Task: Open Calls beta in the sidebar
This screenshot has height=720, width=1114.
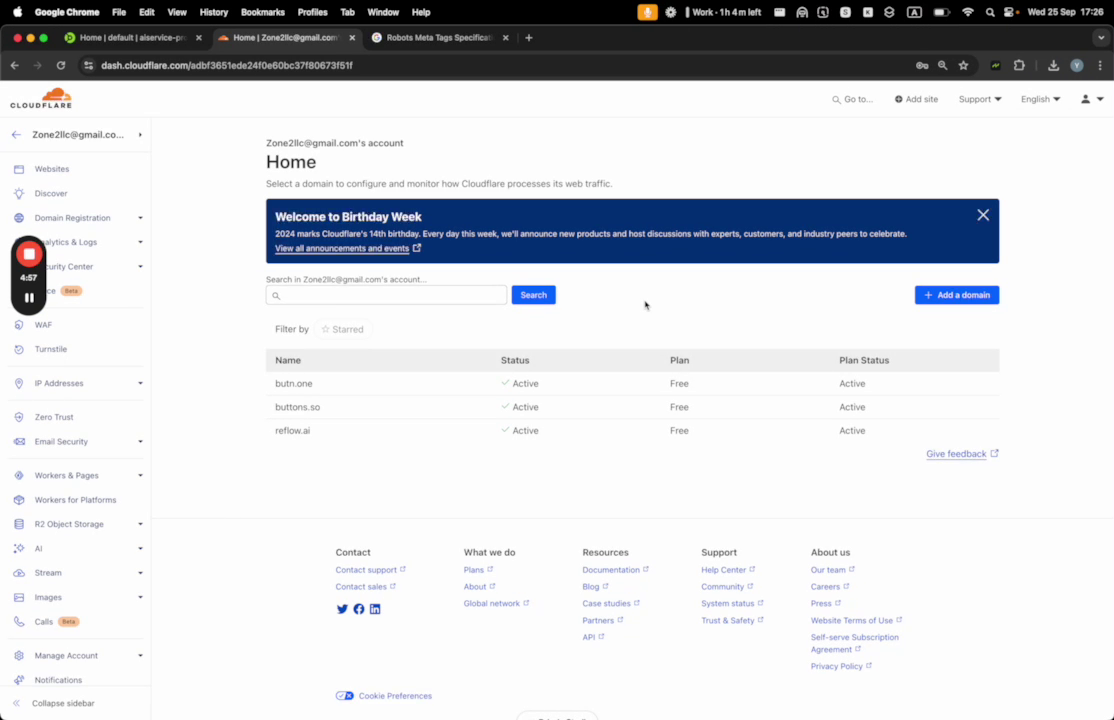Action: tap(43, 621)
